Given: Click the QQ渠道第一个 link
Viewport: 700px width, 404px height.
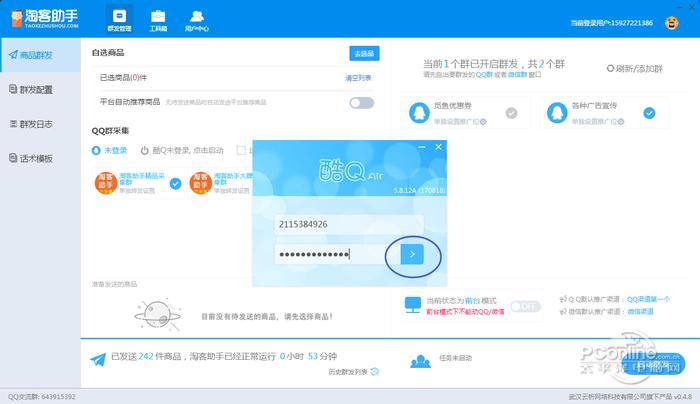Looking at the screenshot, I should [x=648, y=299].
